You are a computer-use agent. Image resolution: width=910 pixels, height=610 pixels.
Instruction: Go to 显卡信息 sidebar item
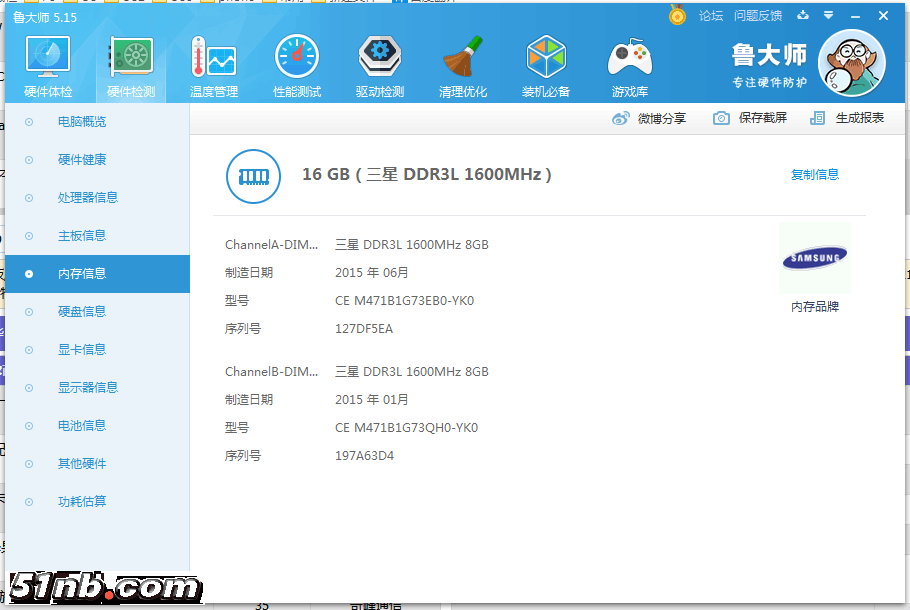point(82,350)
